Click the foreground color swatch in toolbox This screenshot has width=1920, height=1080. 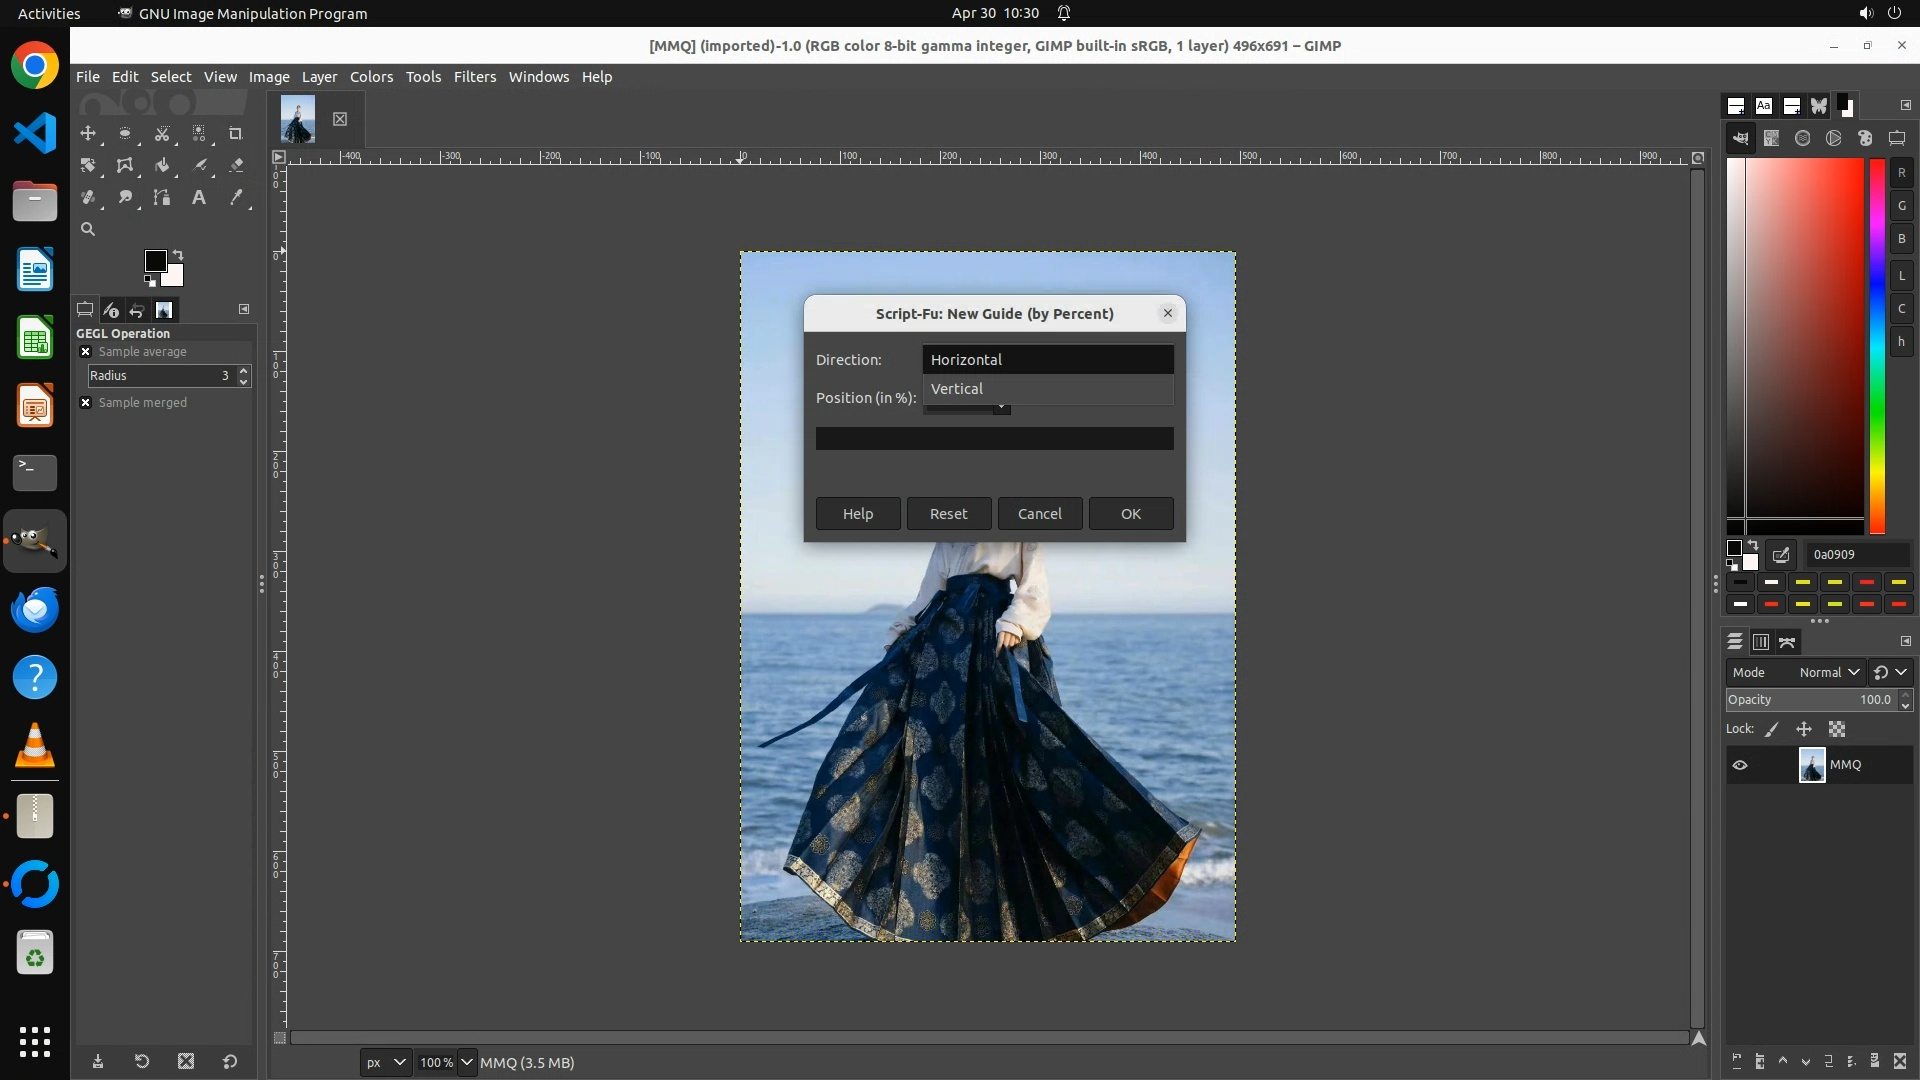coord(155,261)
